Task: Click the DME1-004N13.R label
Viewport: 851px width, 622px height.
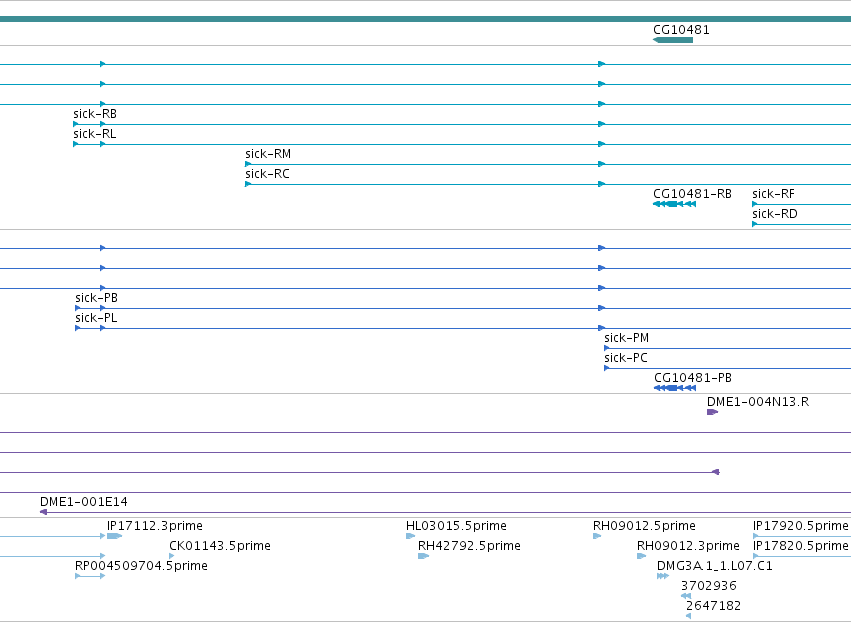Action: tap(758, 402)
